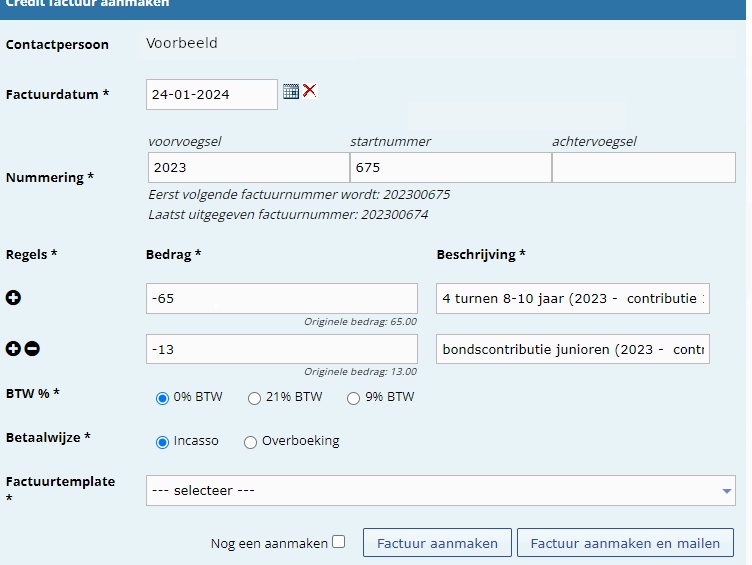This screenshot has height=565, width=752.
Task: Choose Incasso payment method
Action: click(x=163, y=441)
